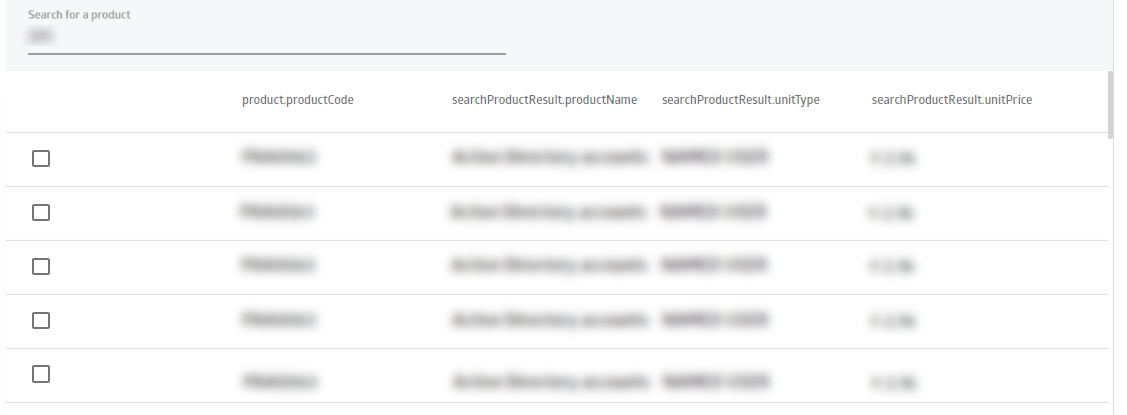Check the third product row checkbox
The image size is (1127, 415).
click(41, 266)
